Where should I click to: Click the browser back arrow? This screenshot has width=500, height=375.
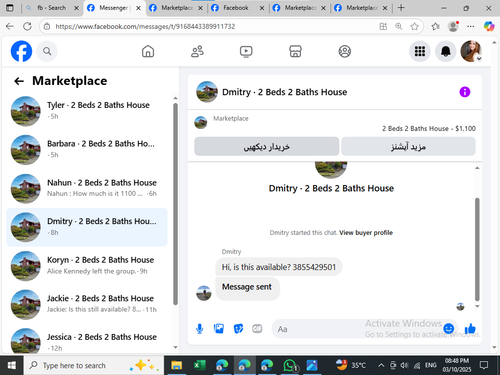pos(10,26)
